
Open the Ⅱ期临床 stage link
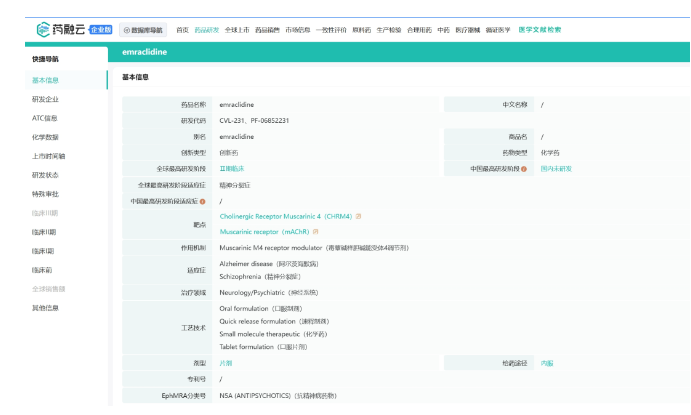click(231, 169)
